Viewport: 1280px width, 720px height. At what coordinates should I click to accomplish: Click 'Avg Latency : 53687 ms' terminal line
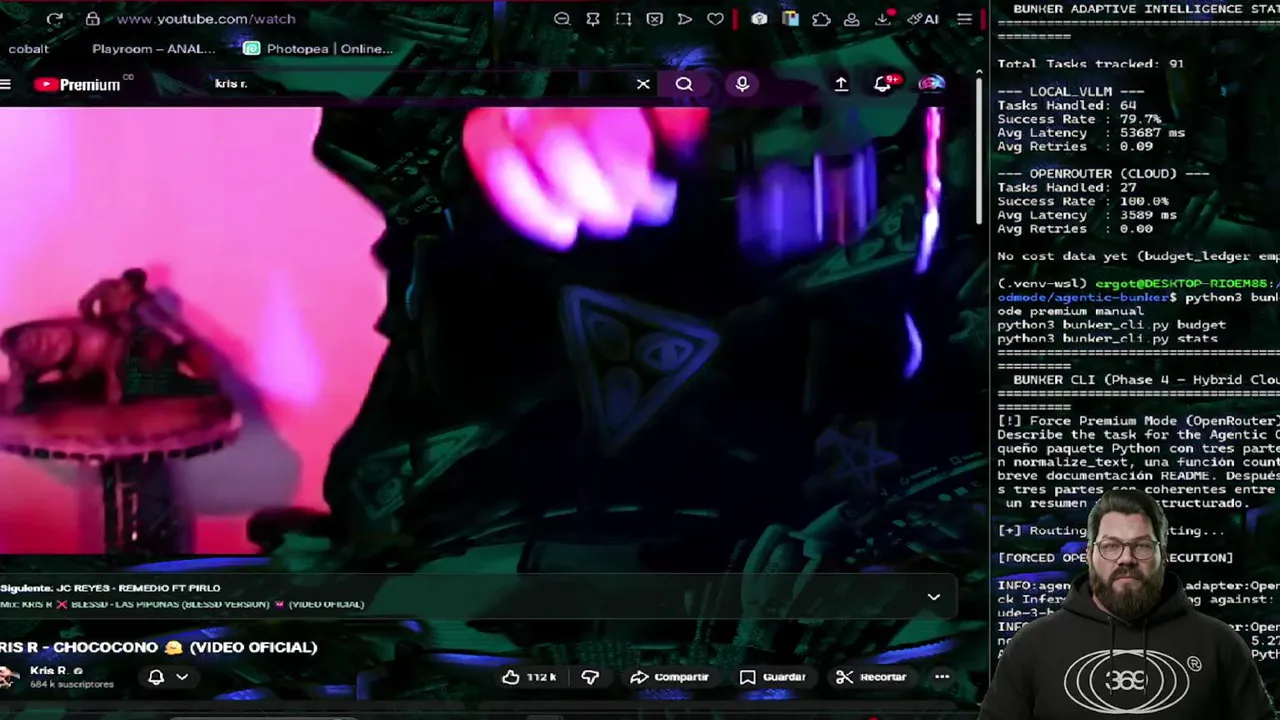tap(1091, 132)
